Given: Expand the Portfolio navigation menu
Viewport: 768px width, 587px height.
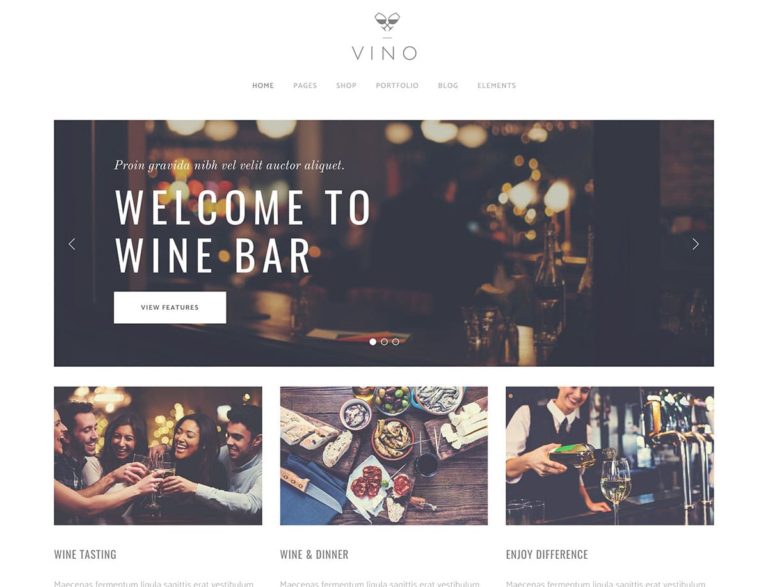Looking at the screenshot, I should 397,85.
